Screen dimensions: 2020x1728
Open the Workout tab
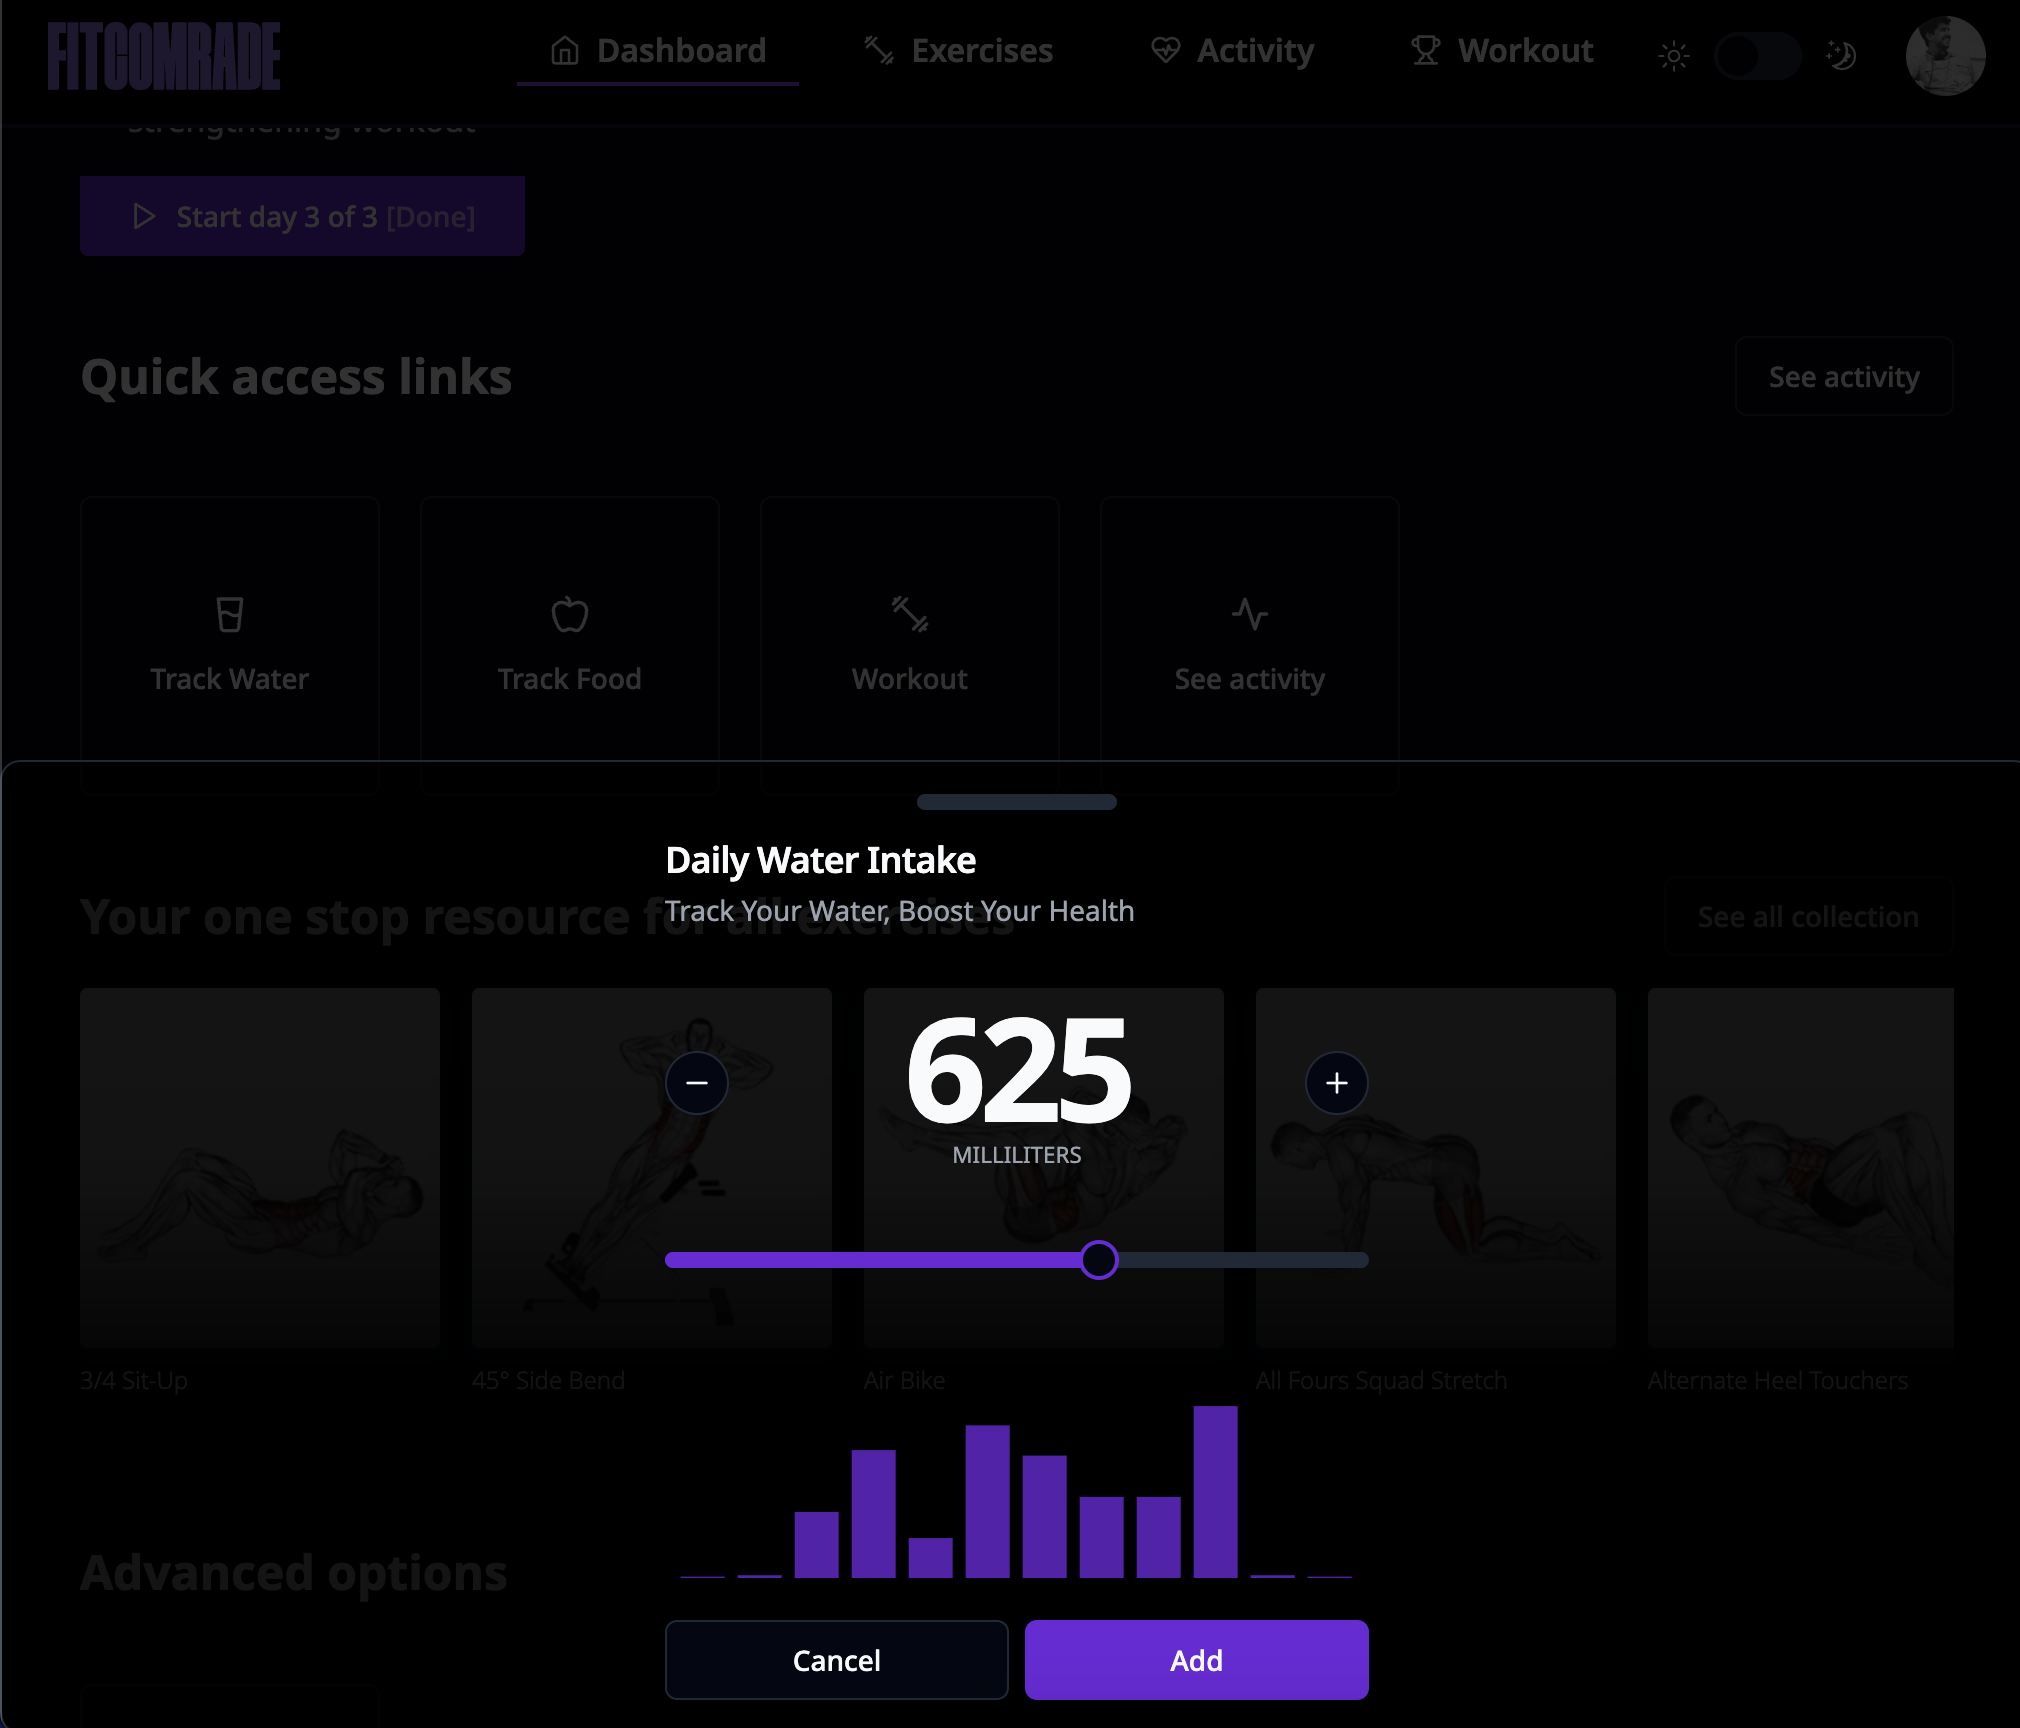point(1502,51)
